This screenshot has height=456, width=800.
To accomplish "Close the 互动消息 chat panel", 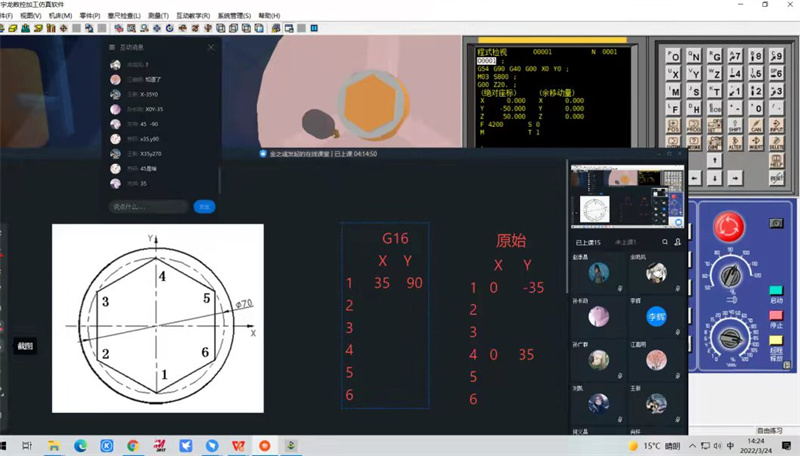I will (211, 47).
